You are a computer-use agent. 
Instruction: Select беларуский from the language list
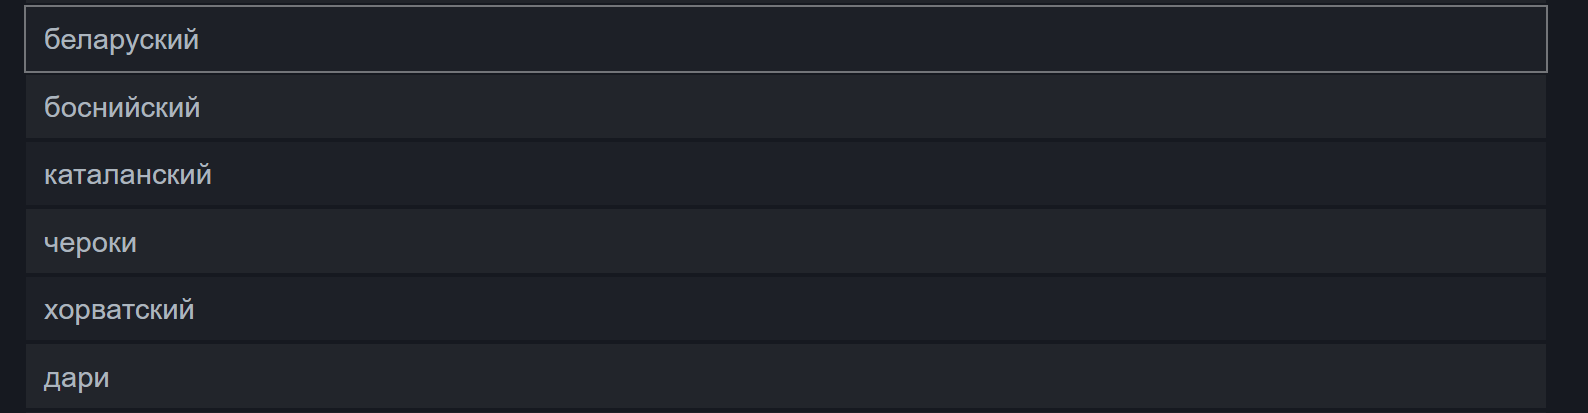click(x=121, y=40)
